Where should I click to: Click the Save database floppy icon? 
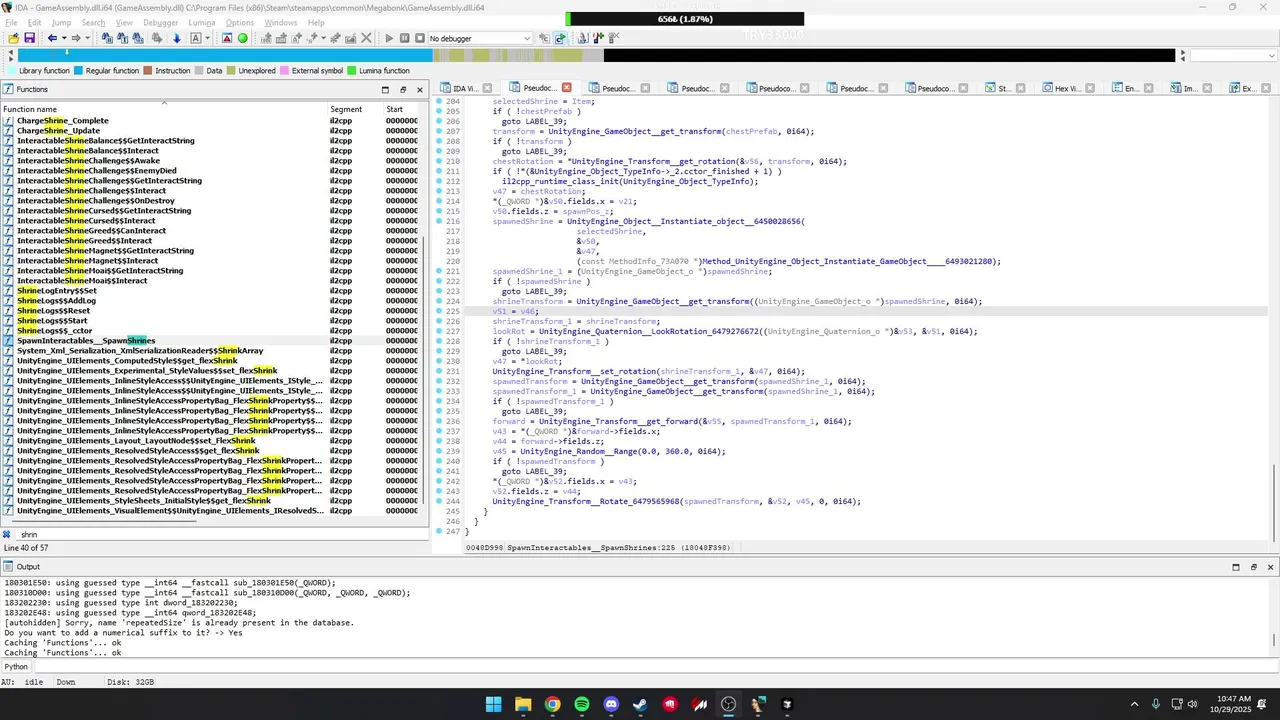tap(30, 38)
